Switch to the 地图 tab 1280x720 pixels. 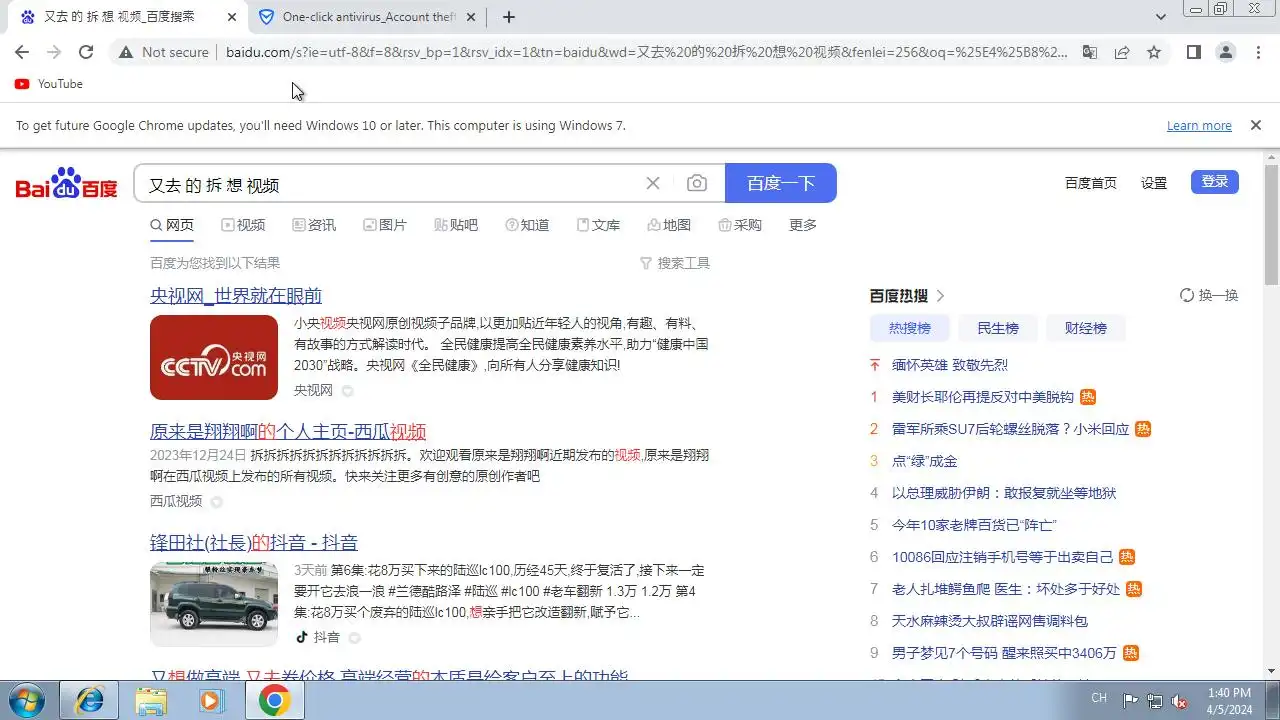click(669, 225)
